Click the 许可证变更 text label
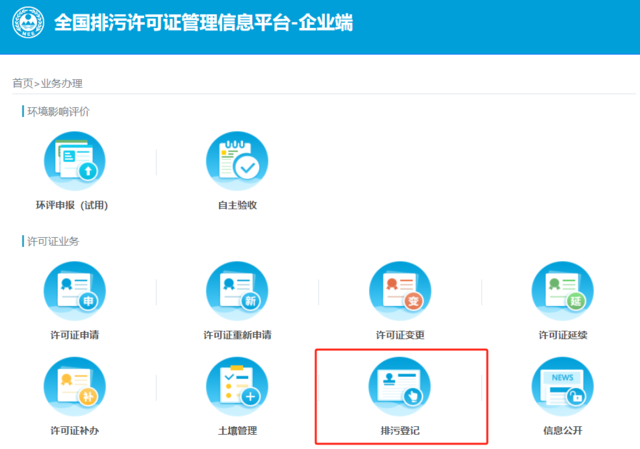The image size is (640, 449). pyautogui.click(x=400, y=335)
